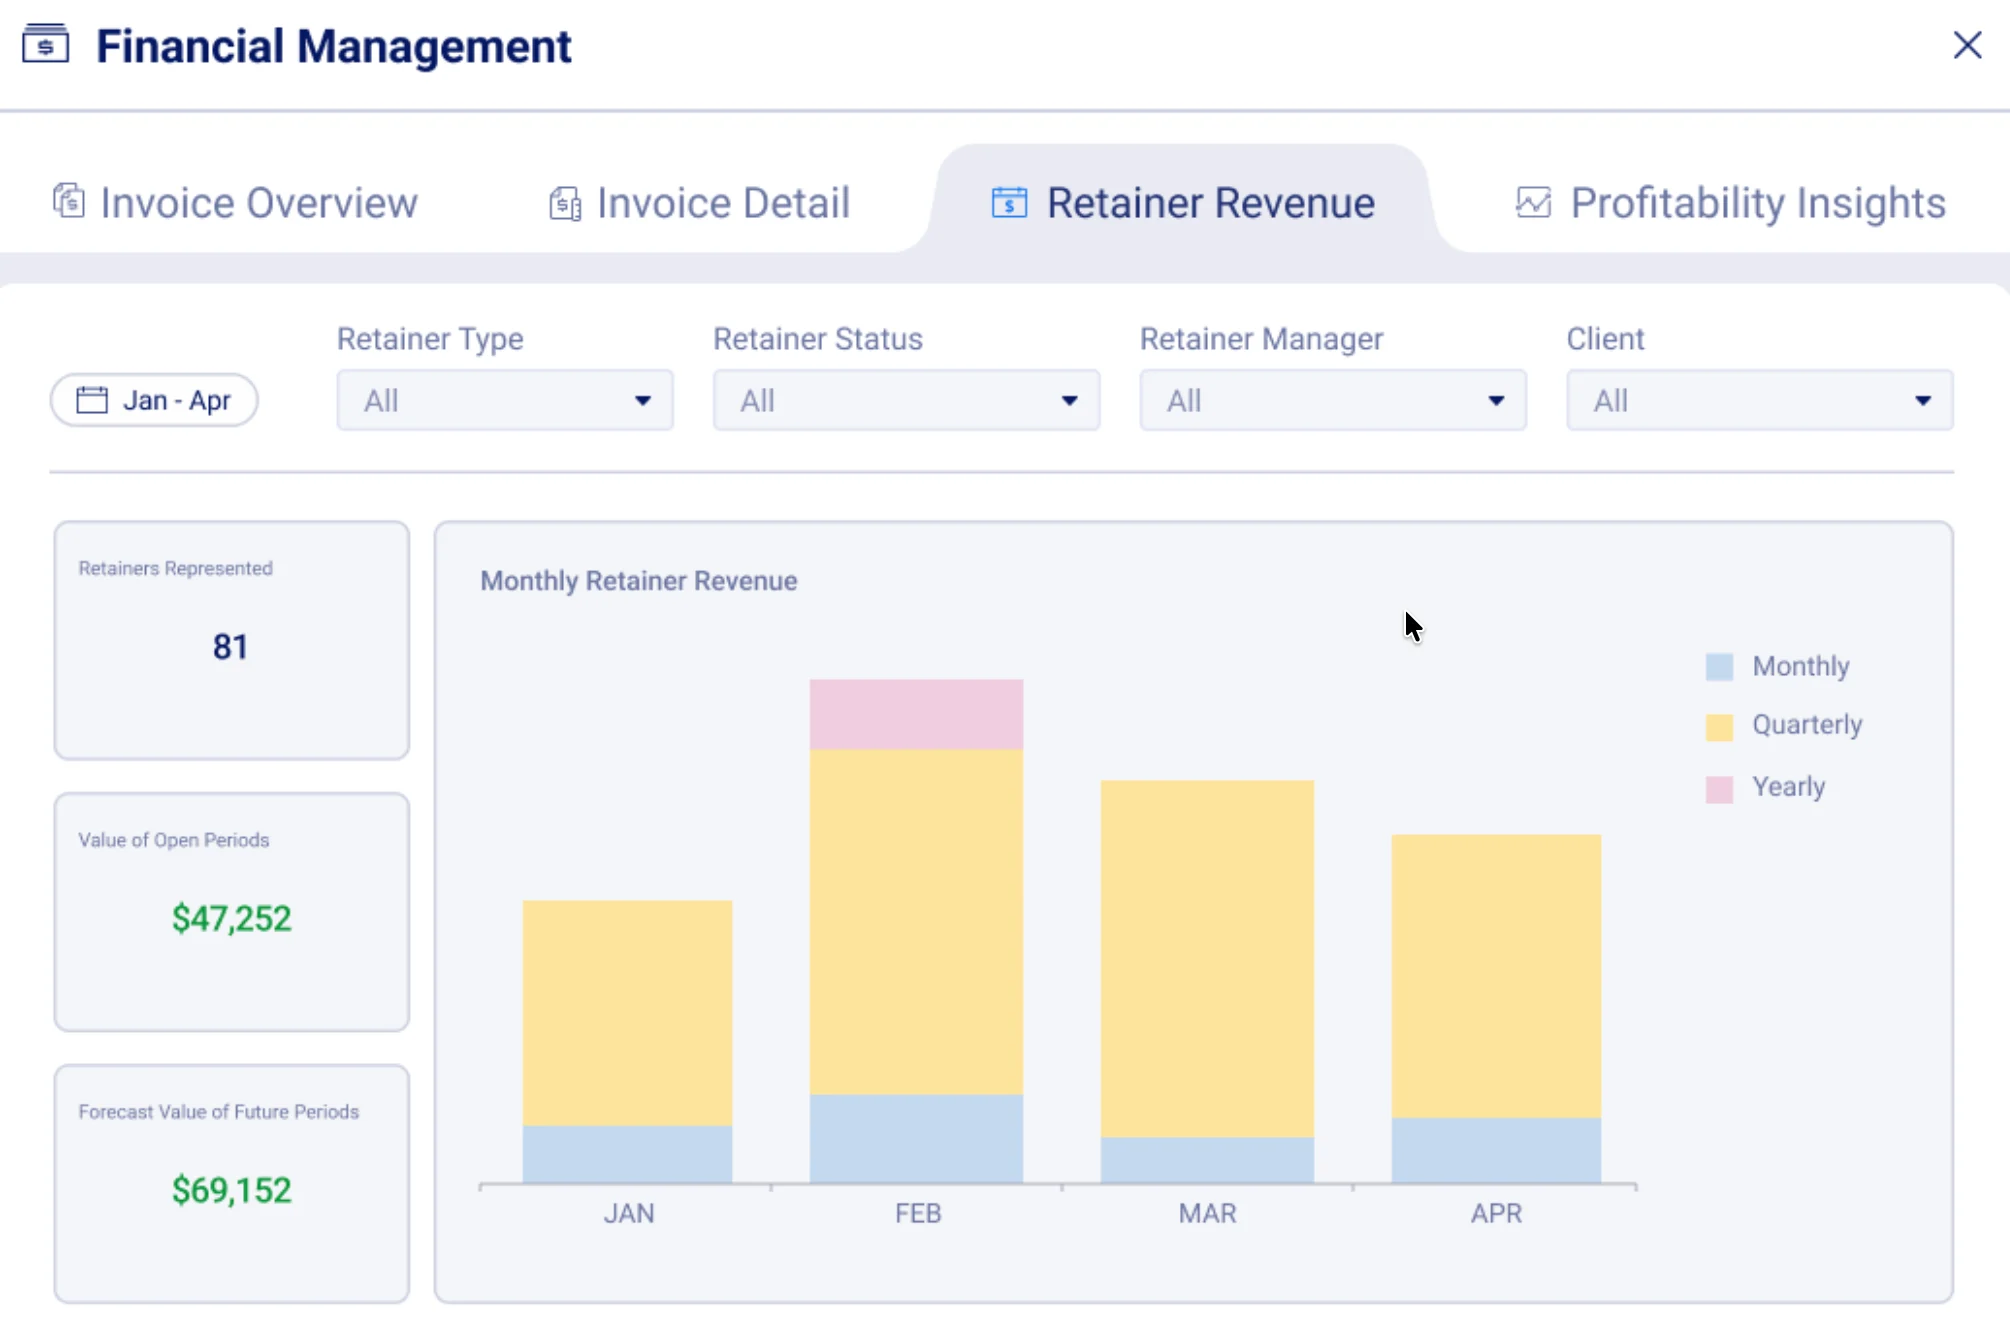Click the Invoice Detail document icon

[564, 201]
